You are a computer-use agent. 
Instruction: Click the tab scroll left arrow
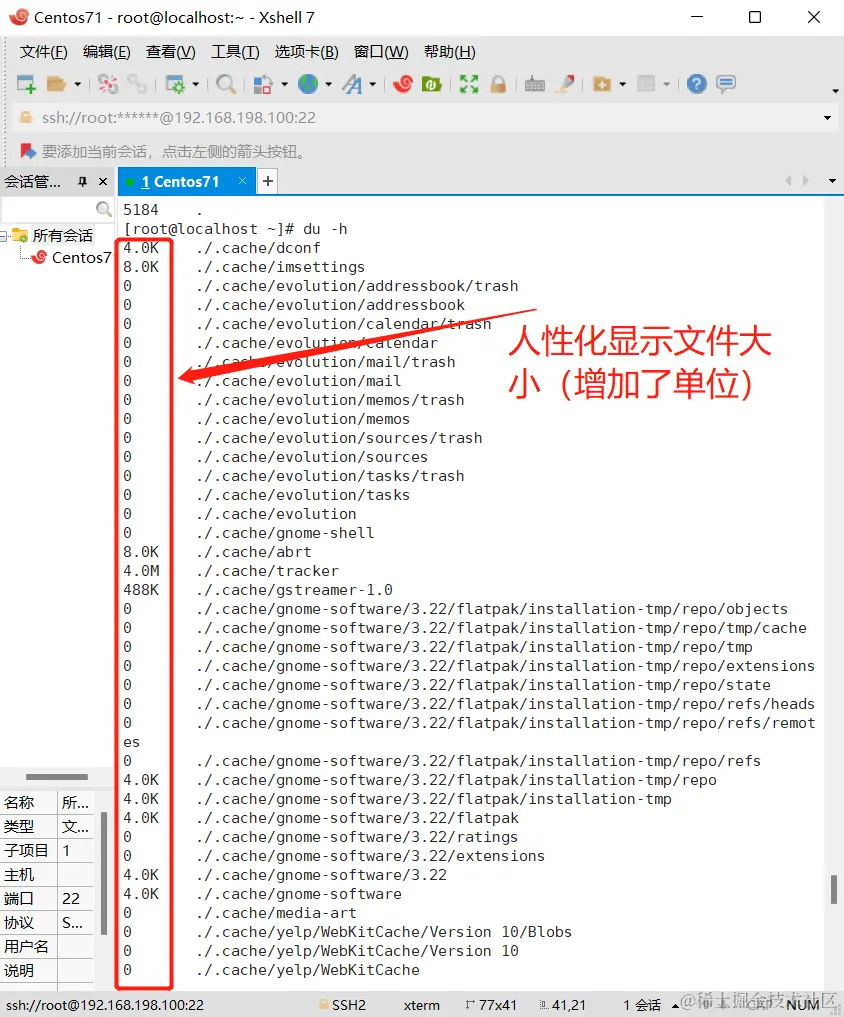788,180
